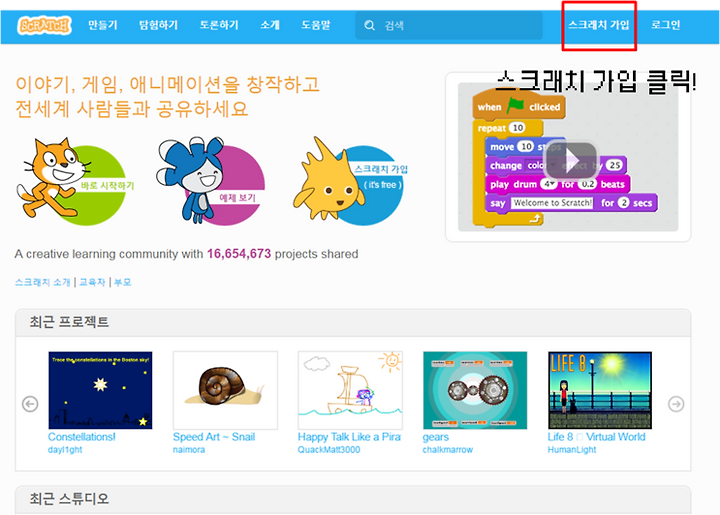Open author naimora's profile
720x515 pixels.
(189, 450)
